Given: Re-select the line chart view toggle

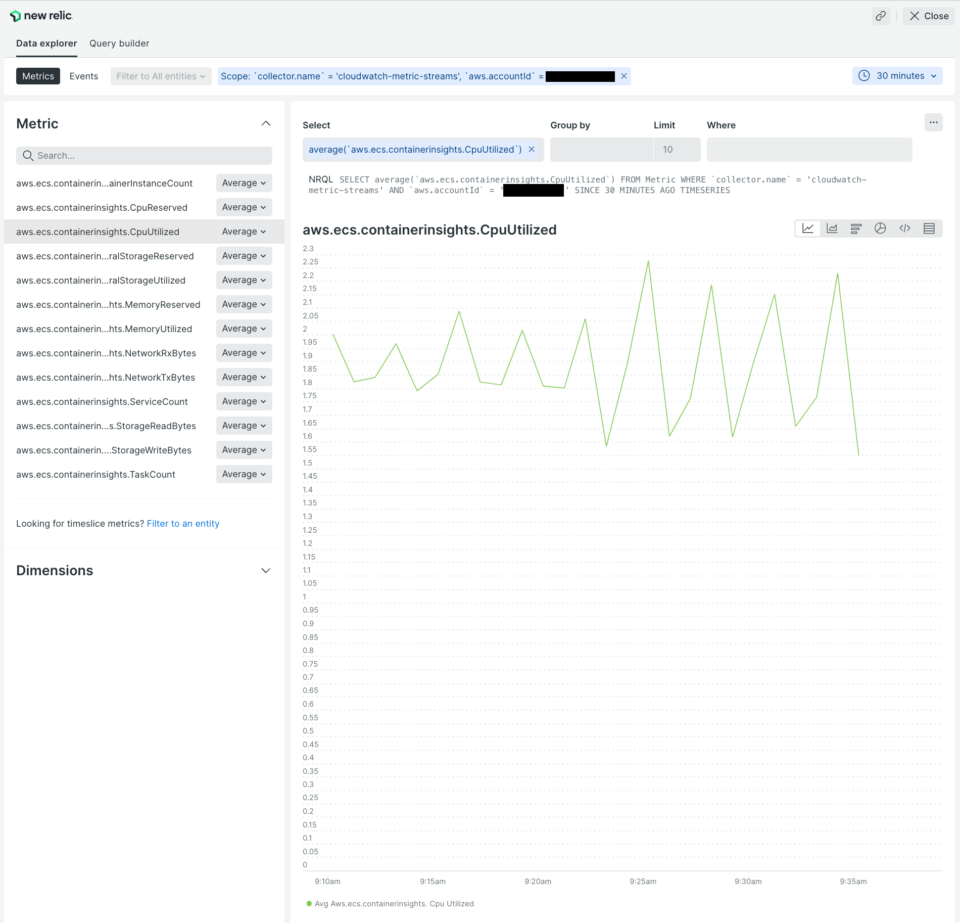Looking at the screenshot, I should click(807, 228).
